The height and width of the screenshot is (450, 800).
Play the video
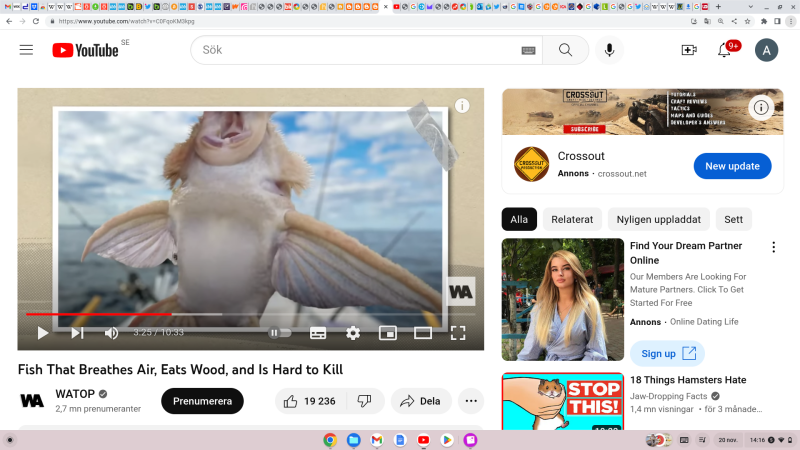click(43, 333)
